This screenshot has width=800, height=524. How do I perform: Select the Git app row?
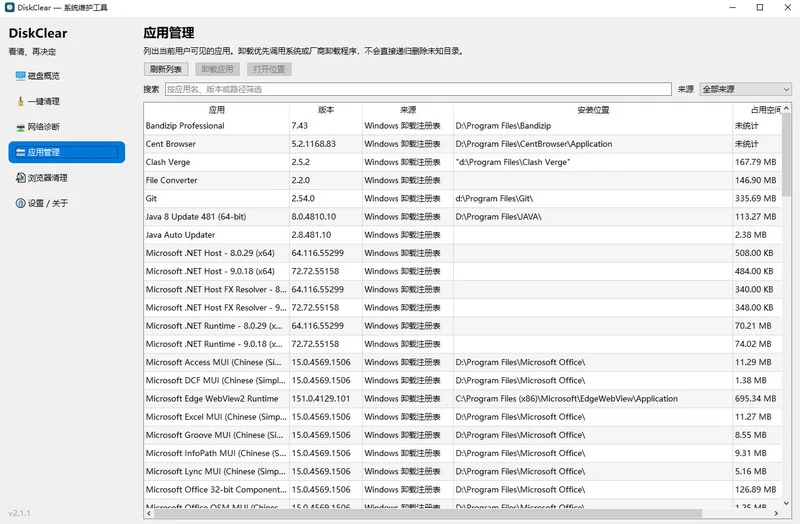[x=463, y=198]
